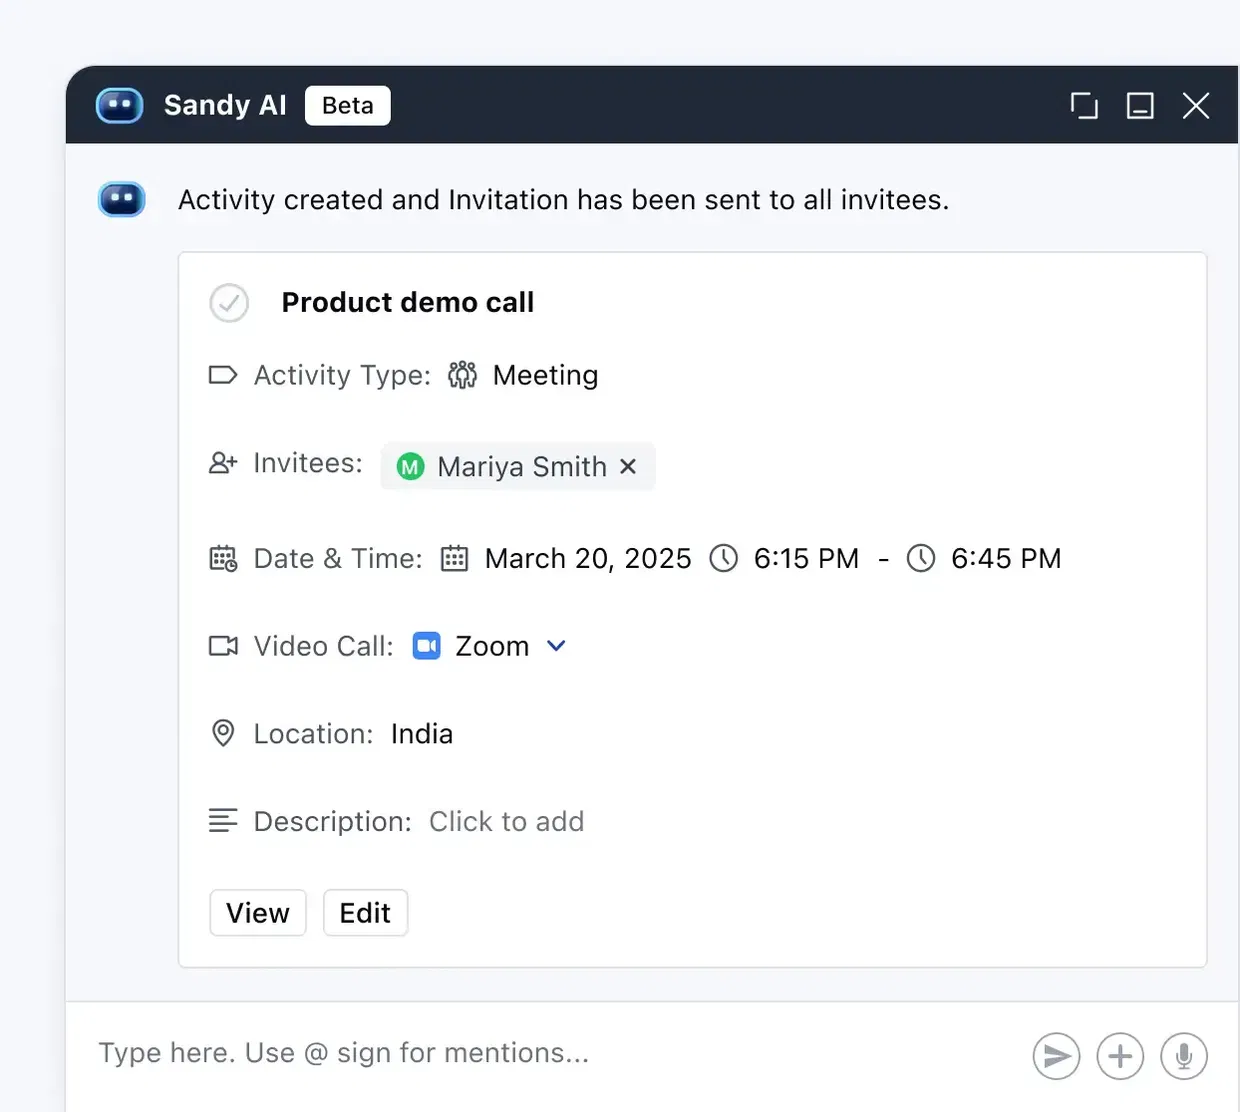Expand the Zoom video call dropdown
The image size is (1240, 1112).
[557, 646]
